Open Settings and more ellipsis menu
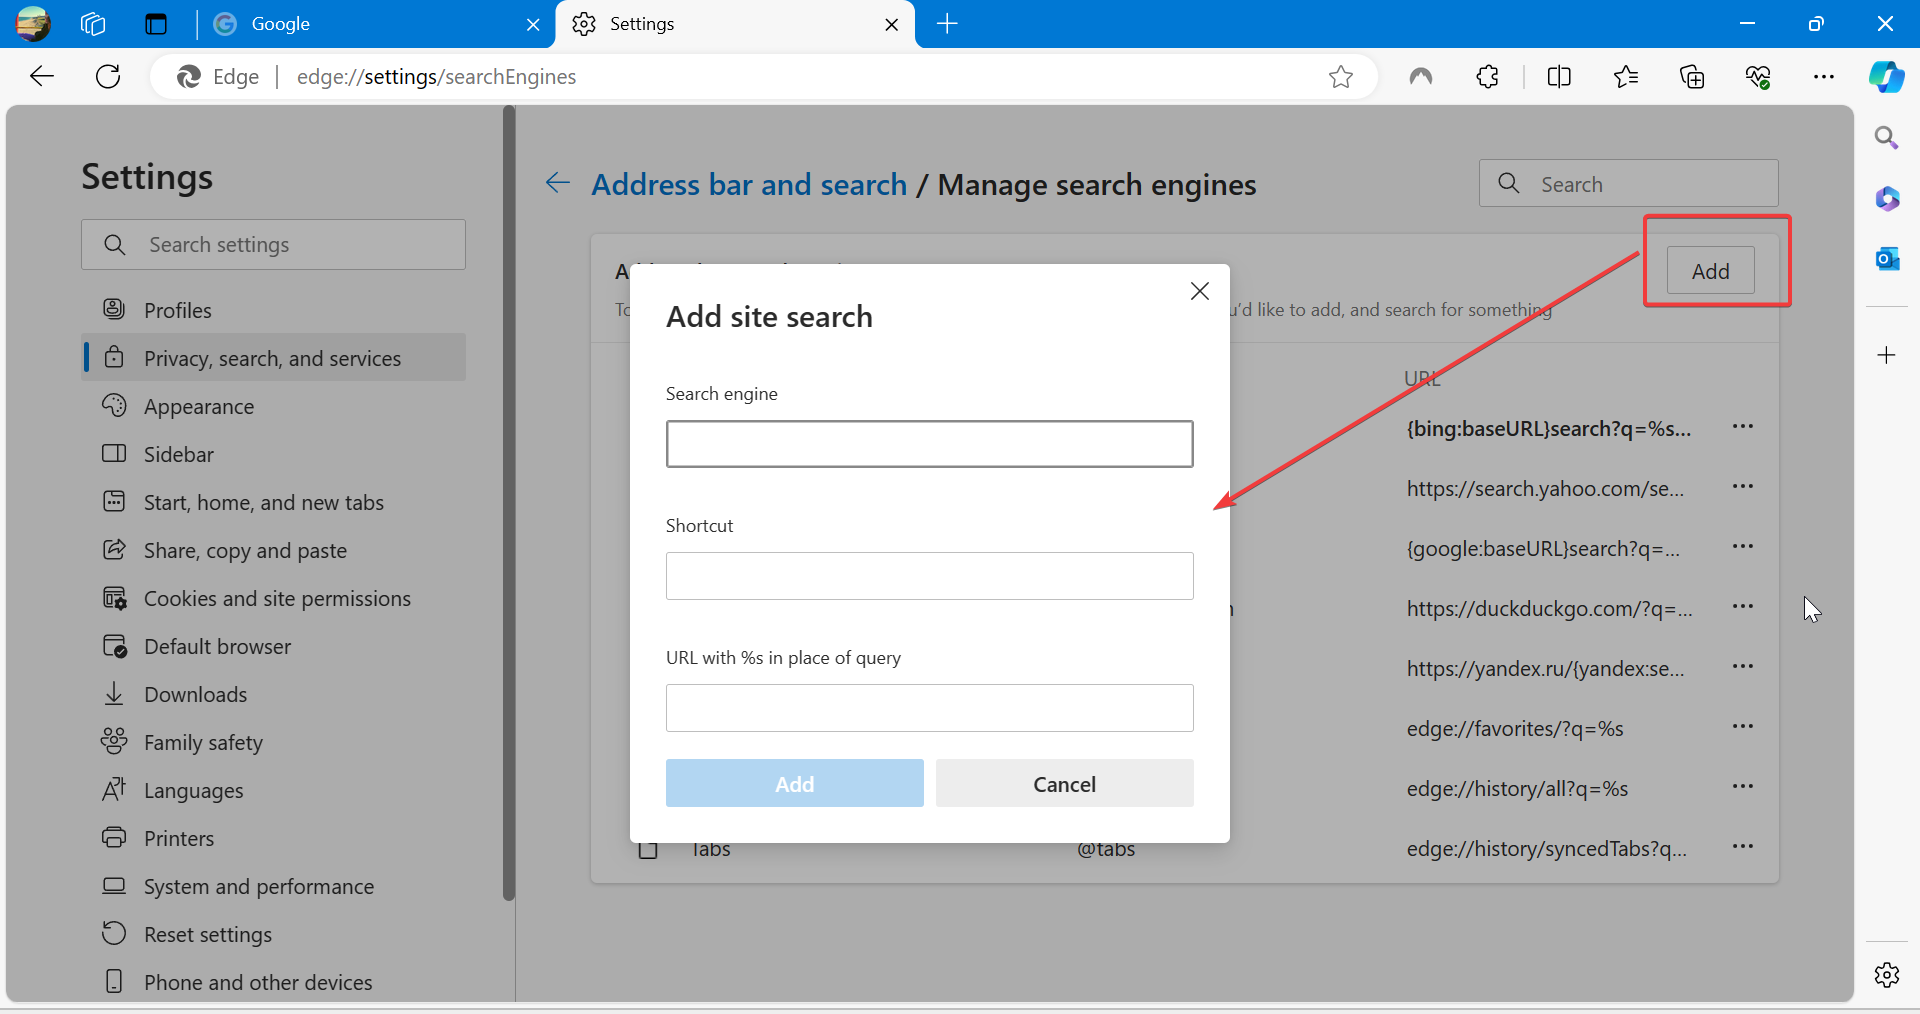 (x=1824, y=76)
